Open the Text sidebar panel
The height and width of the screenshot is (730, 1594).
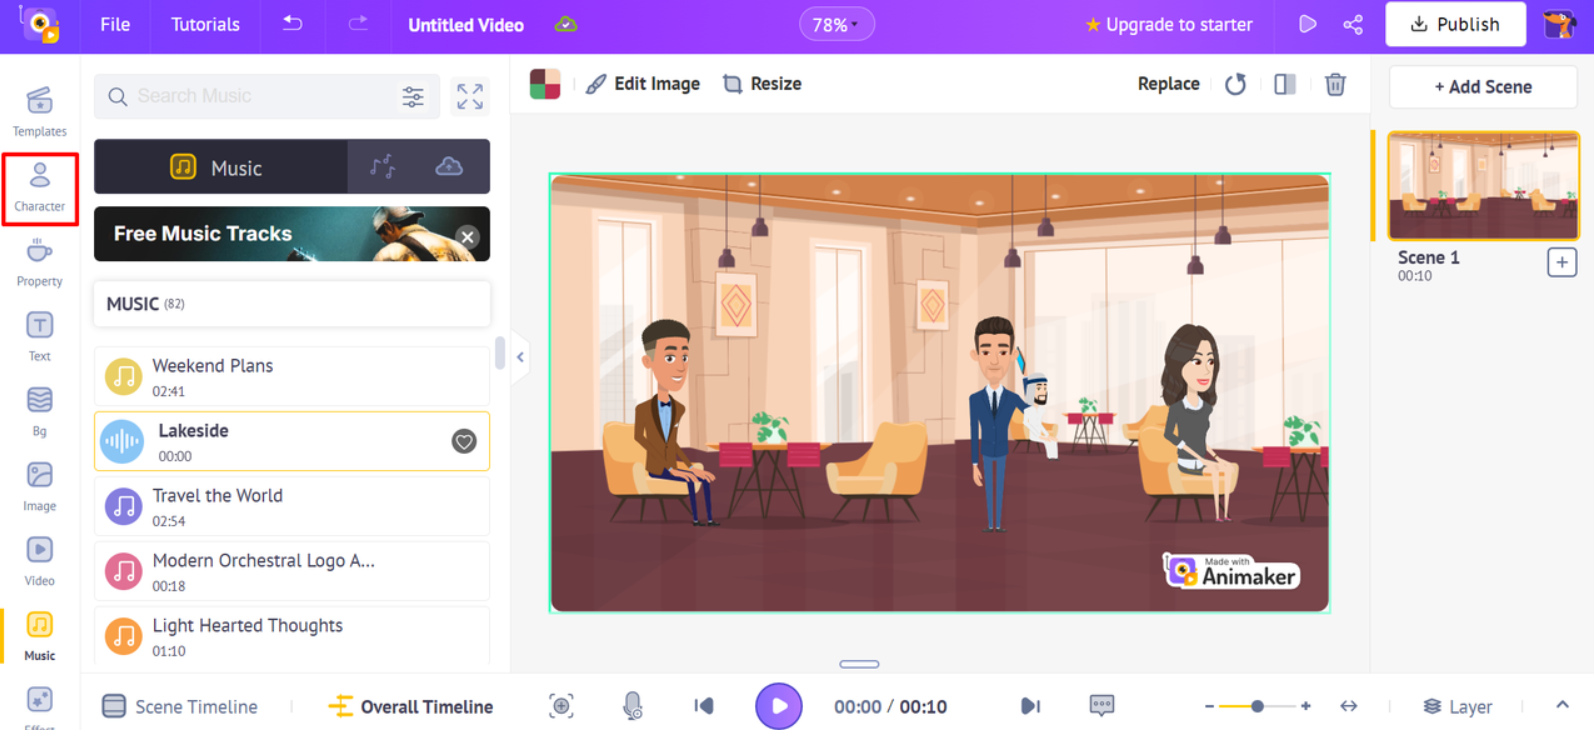39,337
